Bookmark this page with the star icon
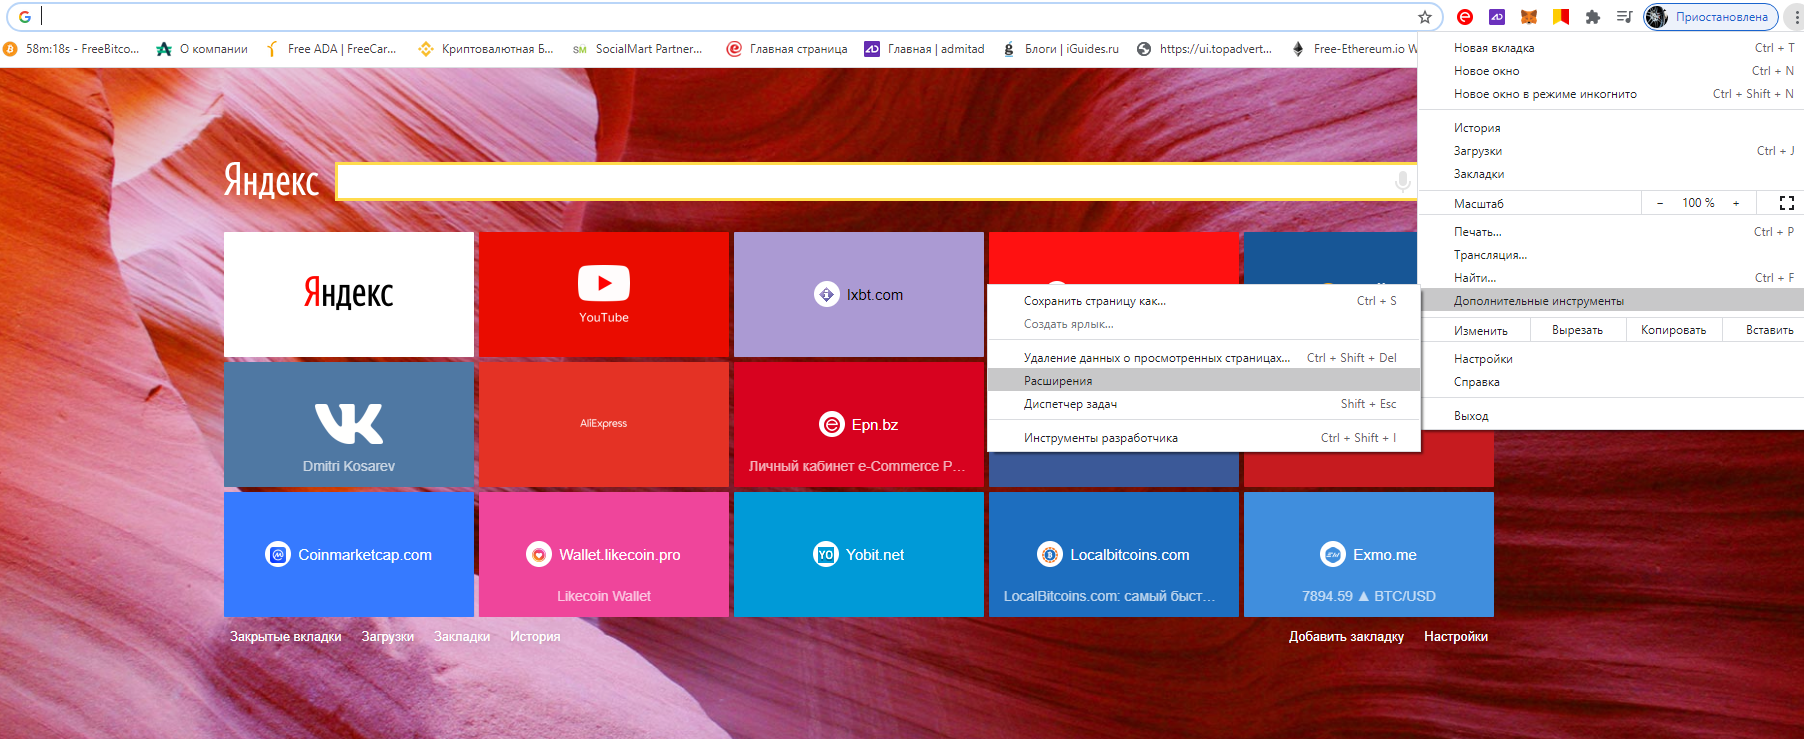1804x739 pixels. (x=1425, y=17)
